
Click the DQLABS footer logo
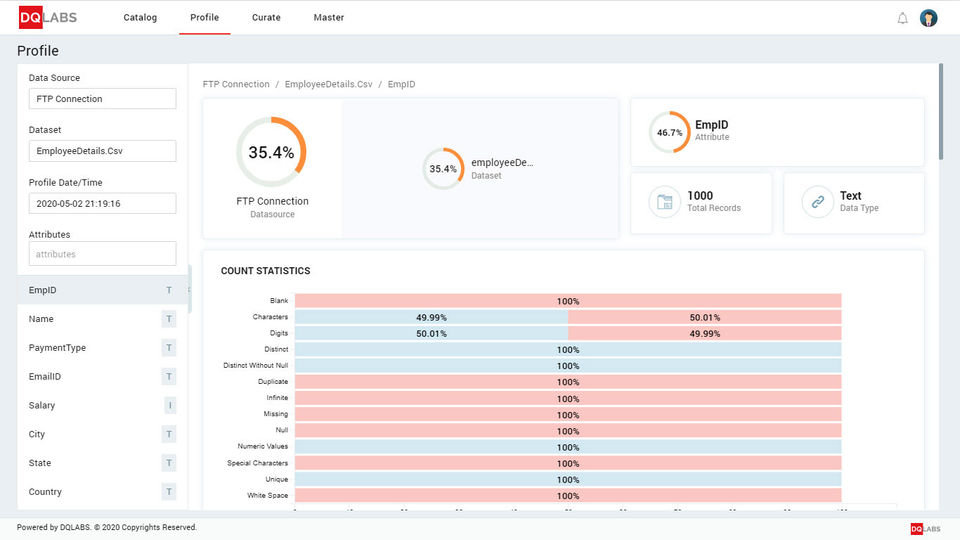pyautogui.click(x=925, y=529)
